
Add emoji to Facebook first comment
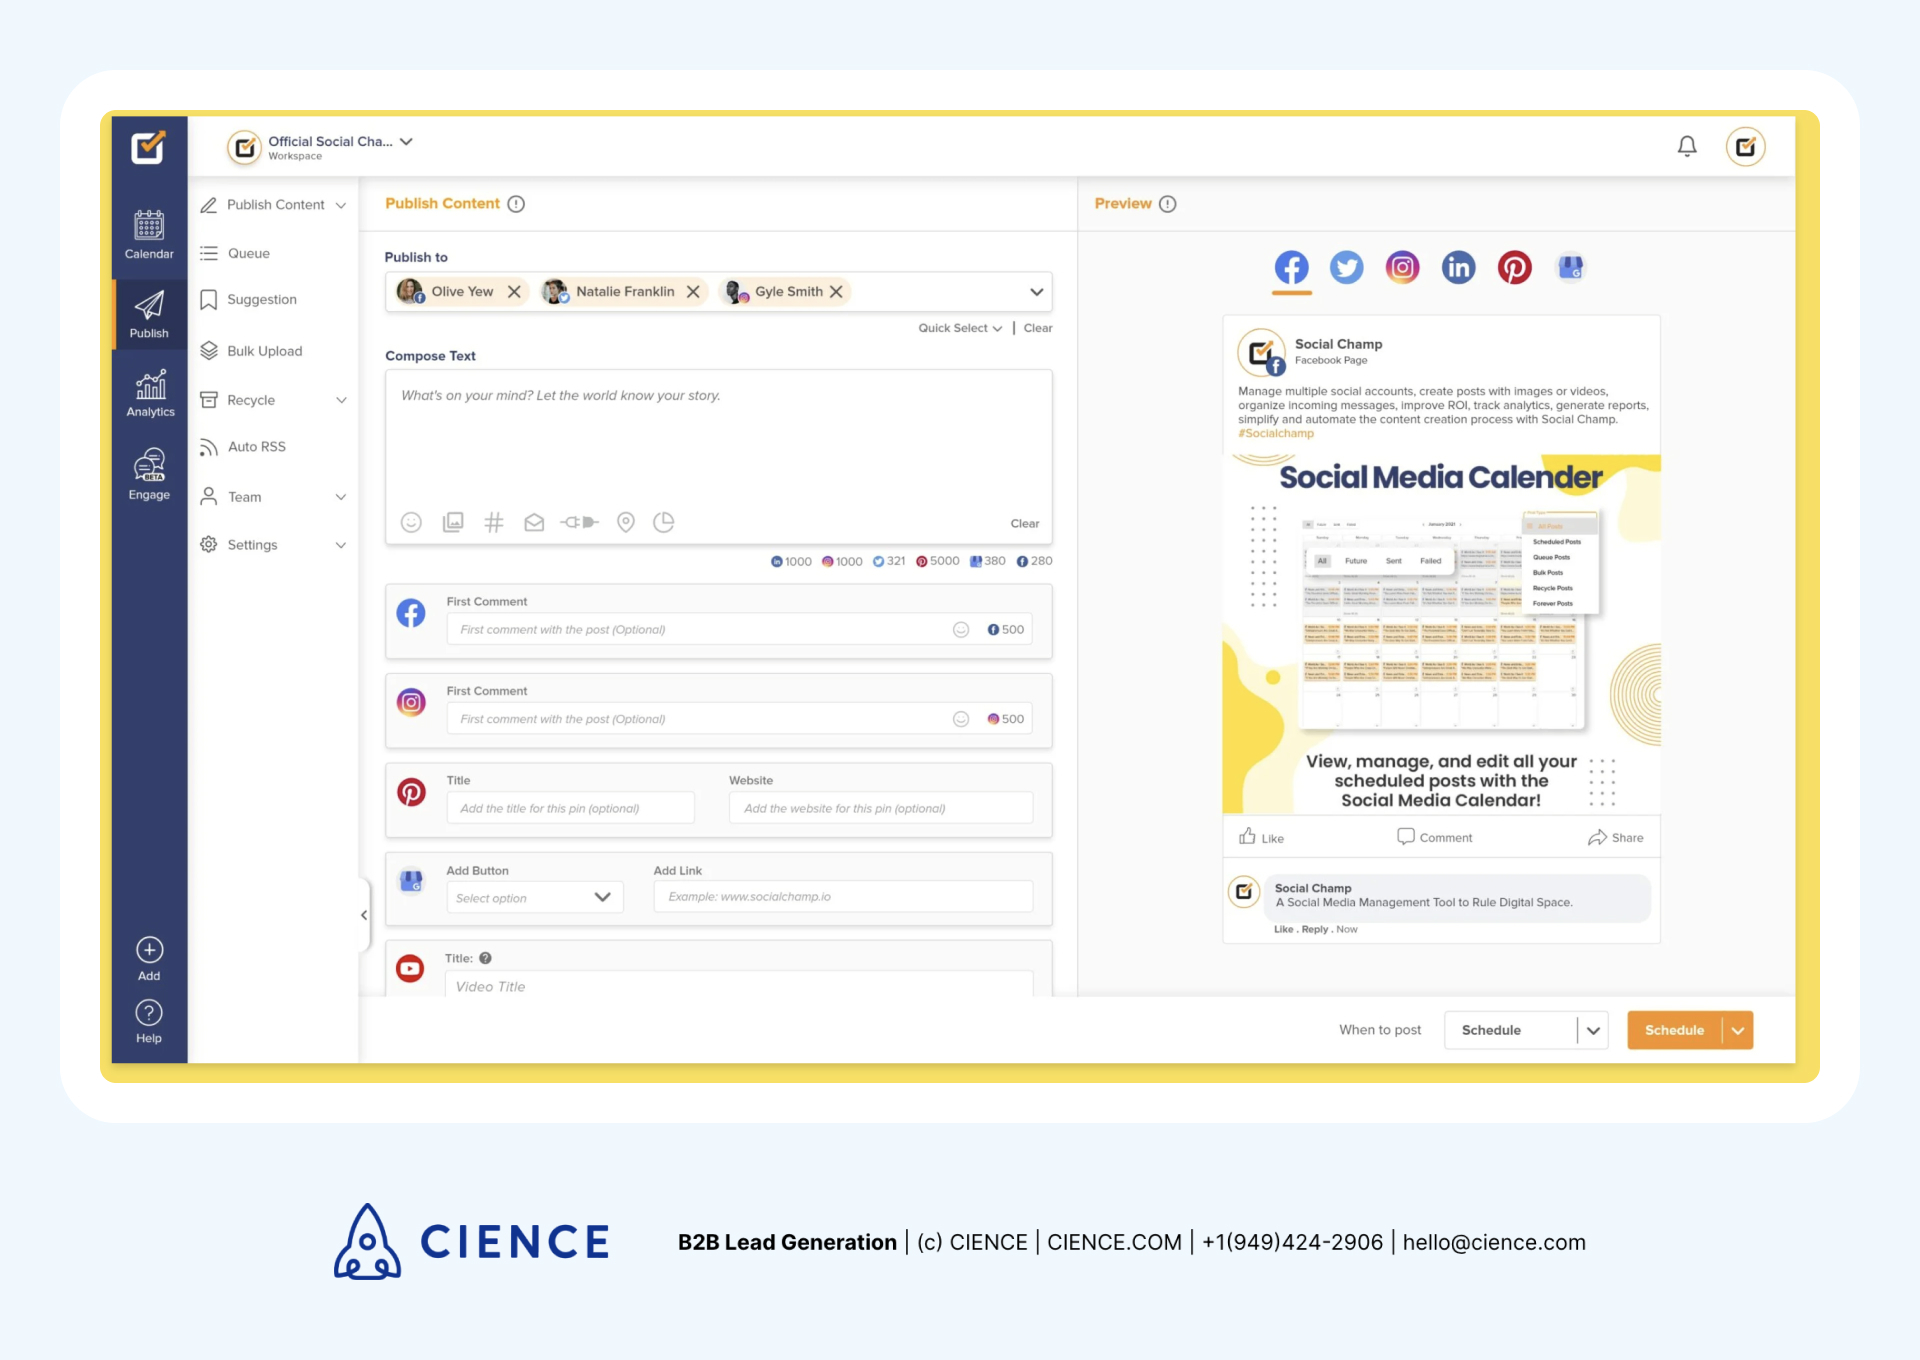pos(961,630)
